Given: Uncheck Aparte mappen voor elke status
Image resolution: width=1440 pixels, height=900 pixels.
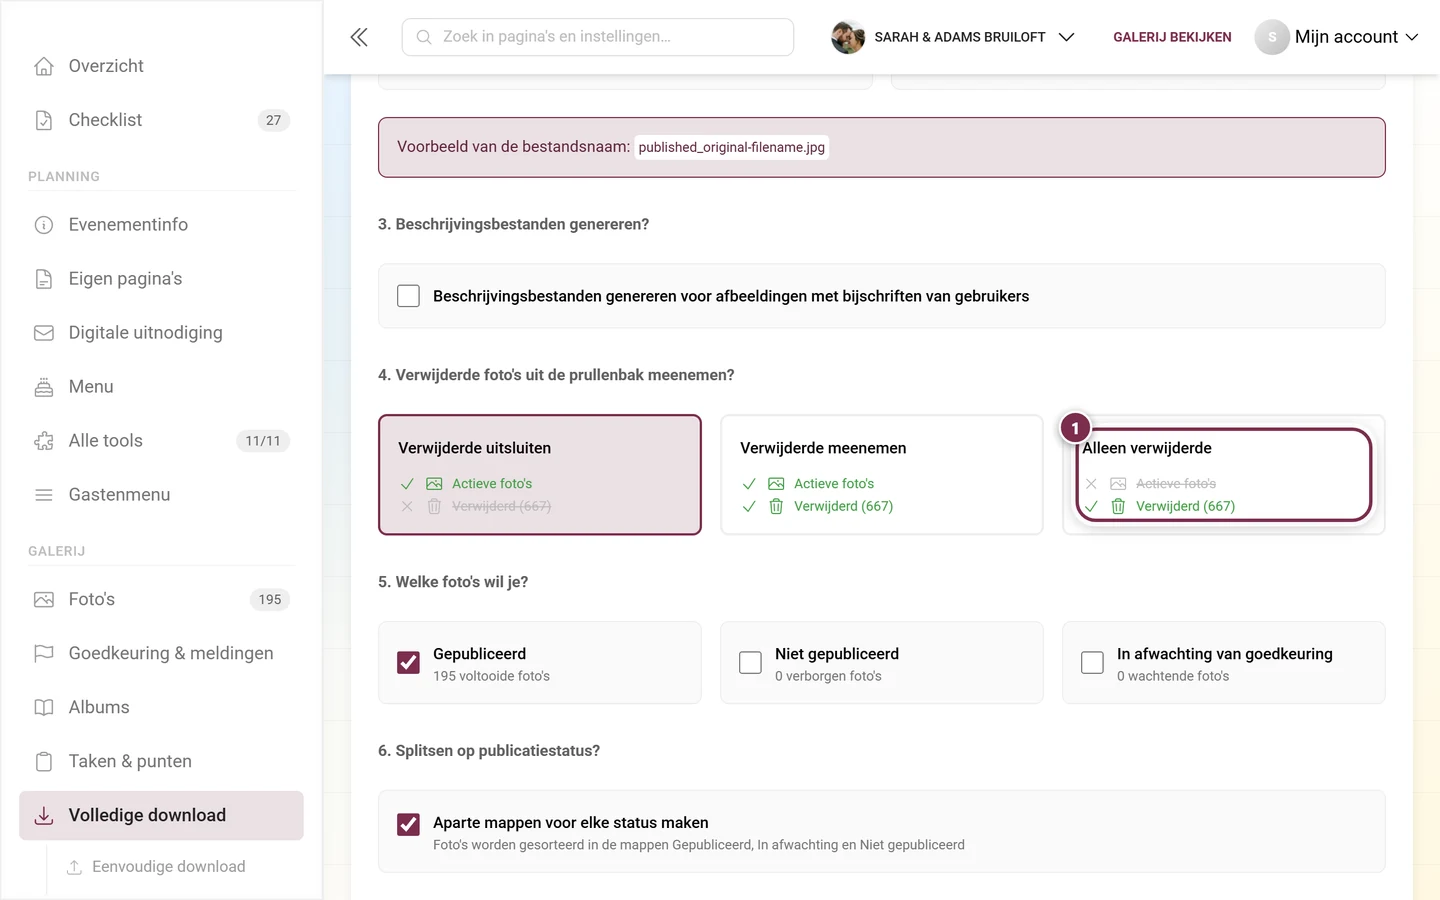Looking at the screenshot, I should (408, 824).
